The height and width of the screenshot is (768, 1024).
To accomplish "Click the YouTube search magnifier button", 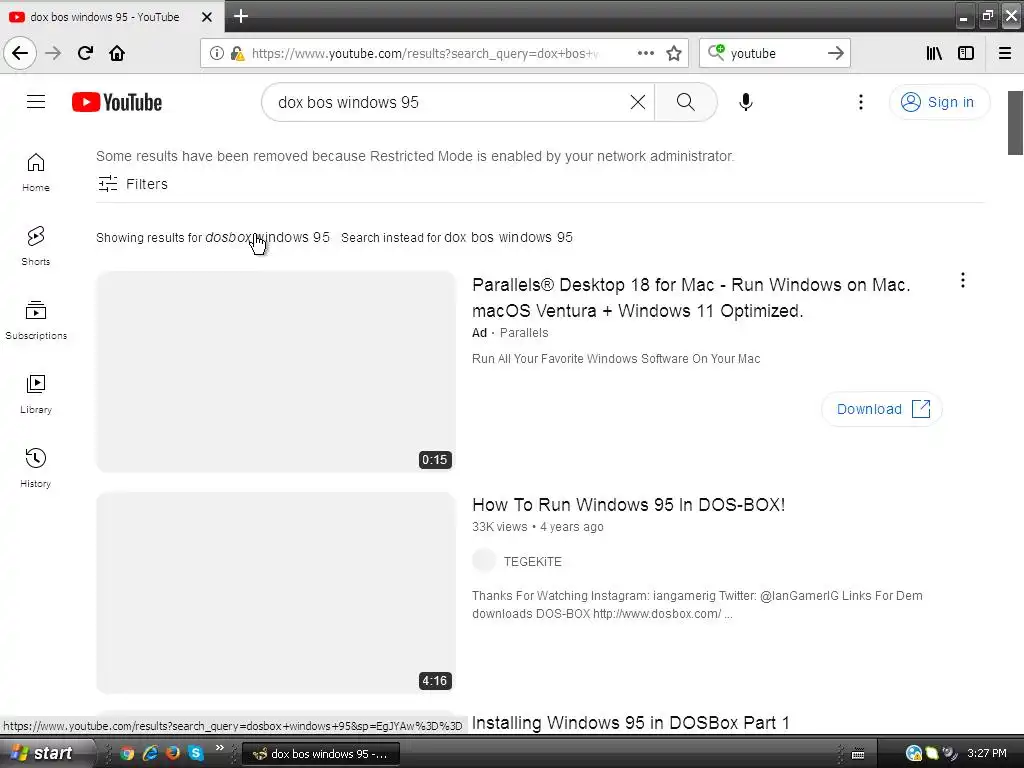I will (x=686, y=102).
